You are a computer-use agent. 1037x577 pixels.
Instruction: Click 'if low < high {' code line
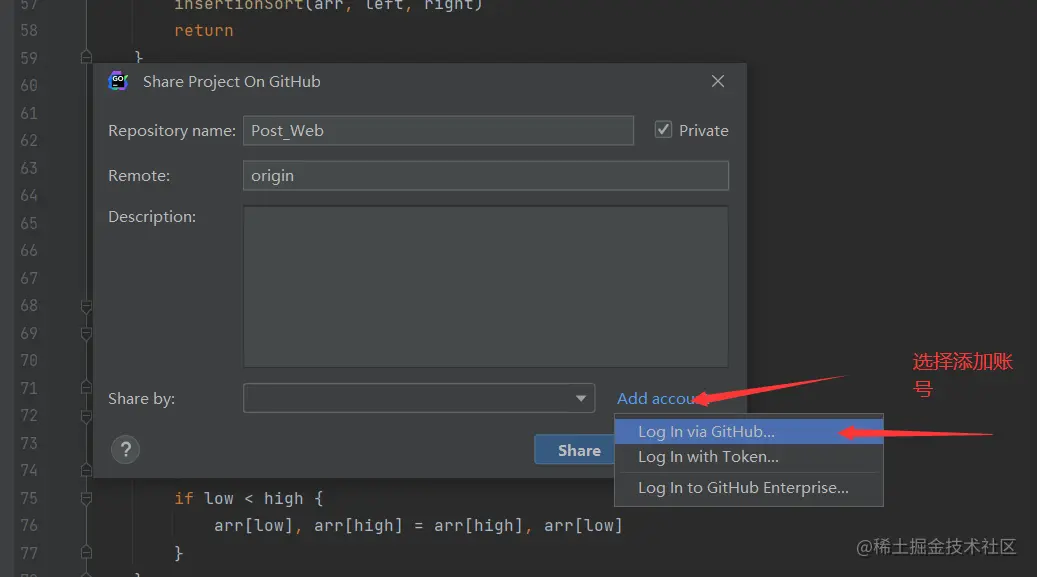coord(249,498)
